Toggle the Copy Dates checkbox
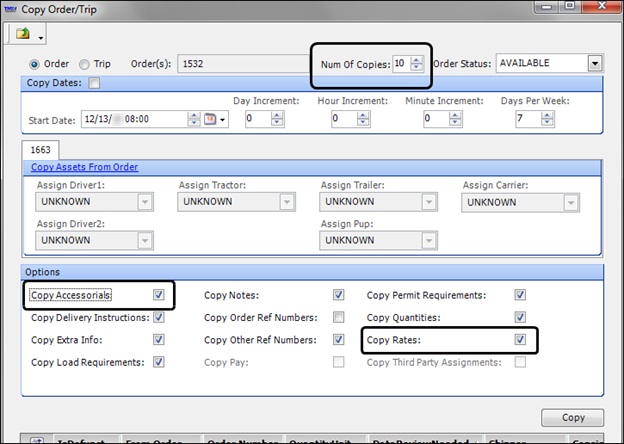Viewport: 624px width, 444px height. 94,83
